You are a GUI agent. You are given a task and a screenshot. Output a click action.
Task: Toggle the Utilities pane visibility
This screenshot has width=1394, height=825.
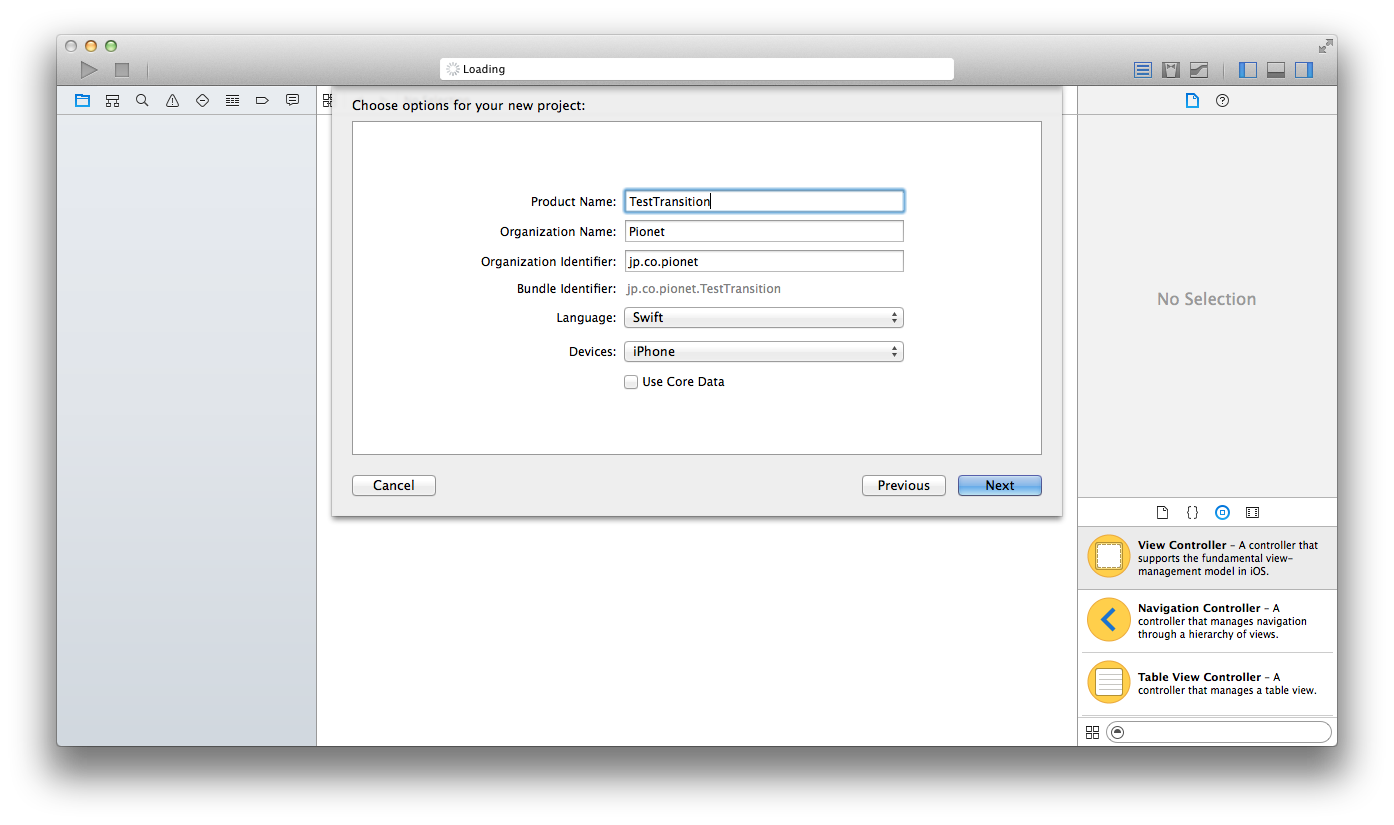(x=1304, y=70)
